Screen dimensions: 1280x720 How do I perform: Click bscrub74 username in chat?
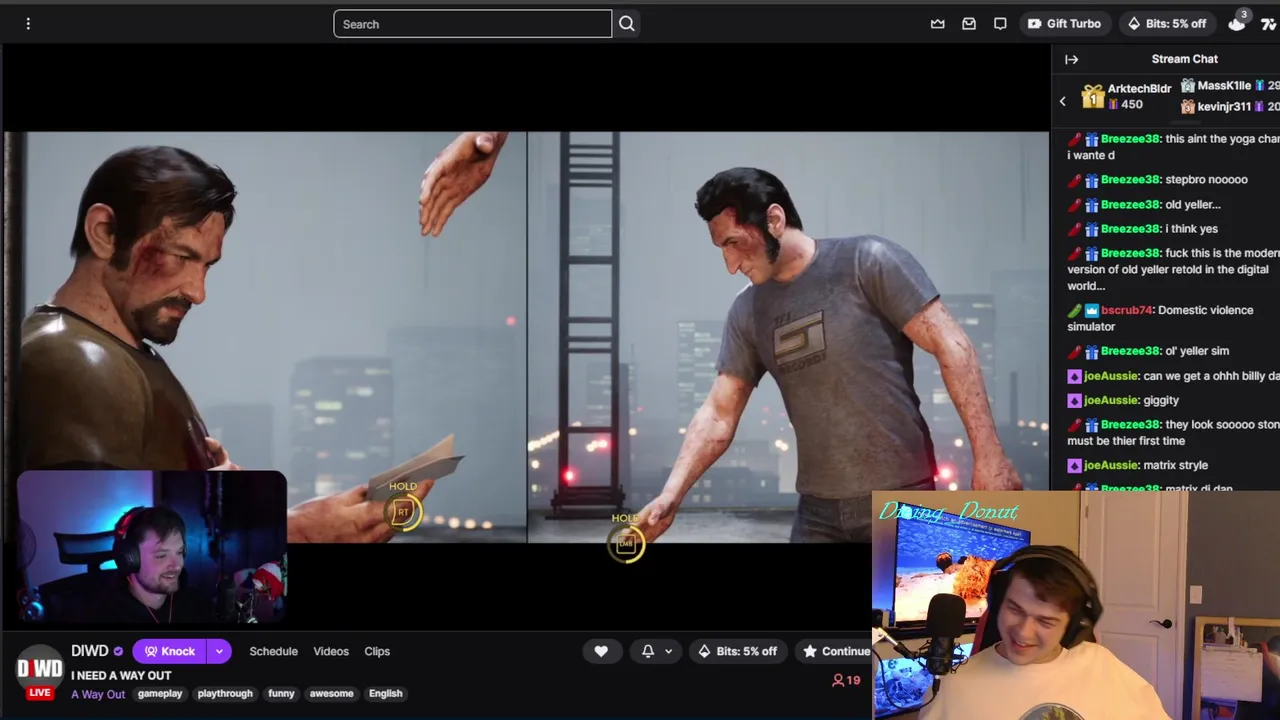(1126, 310)
